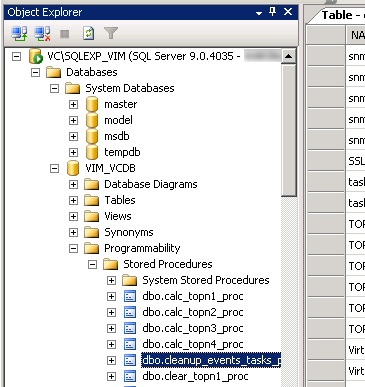Image resolution: width=365 pixels, height=387 pixels.
Task: Expand dbo.calc_topn4_proc node
Action: tap(111, 344)
